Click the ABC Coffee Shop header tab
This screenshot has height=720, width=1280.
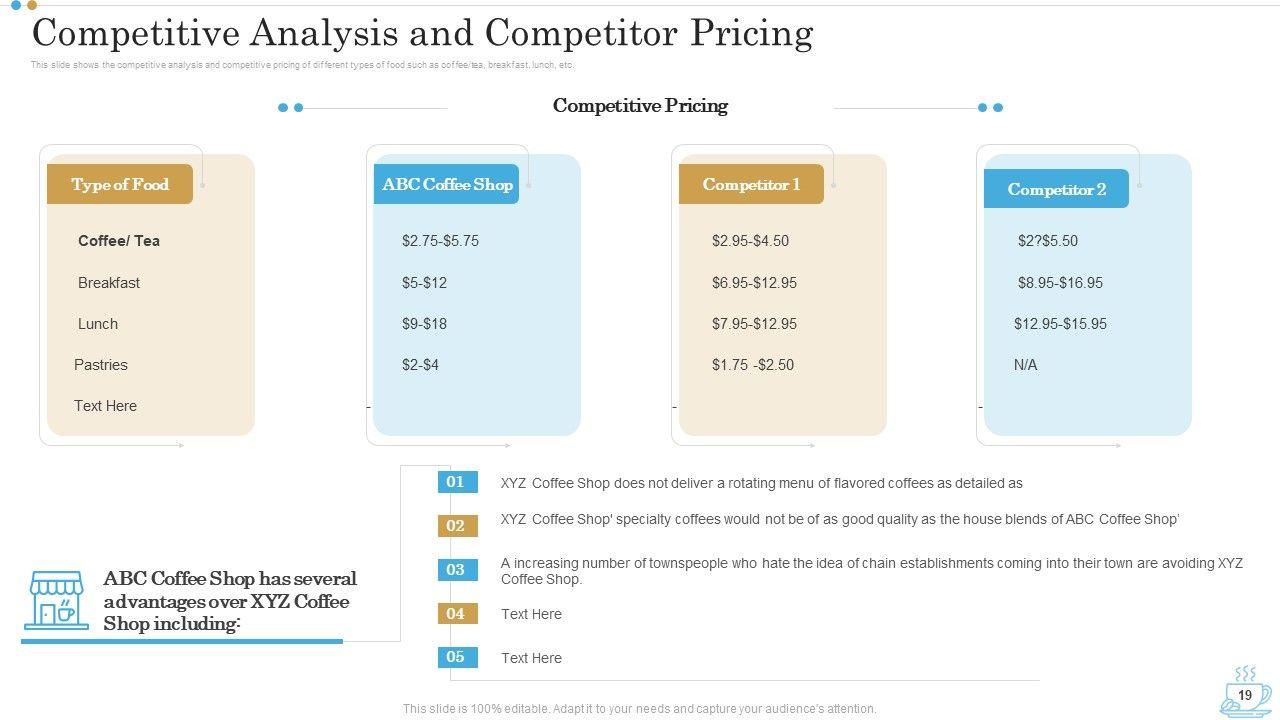pyautogui.click(x=447, y=185)
